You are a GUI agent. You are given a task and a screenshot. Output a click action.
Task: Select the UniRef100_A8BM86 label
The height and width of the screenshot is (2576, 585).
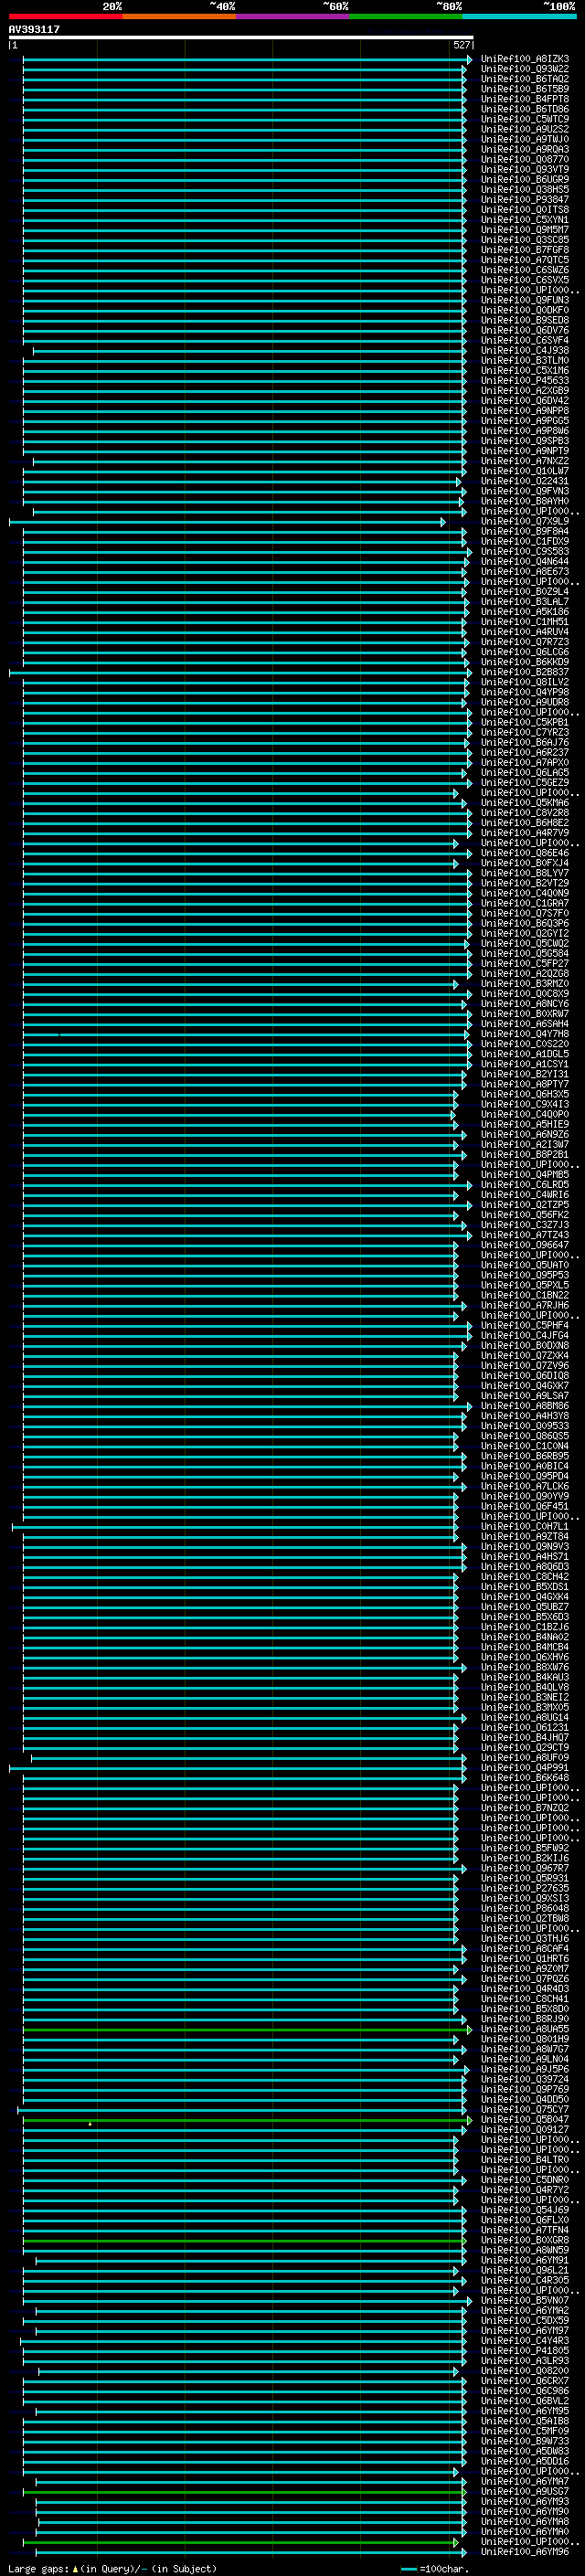tap(524, 1406)
